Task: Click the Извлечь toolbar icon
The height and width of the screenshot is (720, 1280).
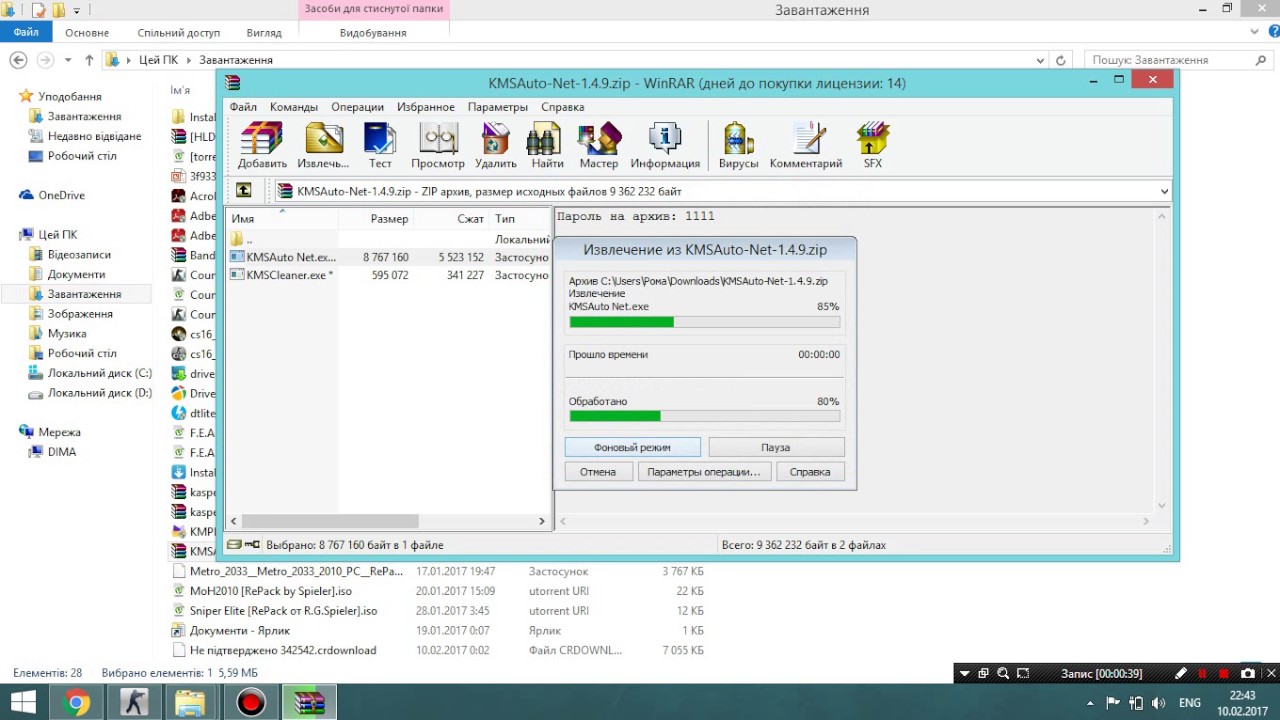Action: click(323, 145)
